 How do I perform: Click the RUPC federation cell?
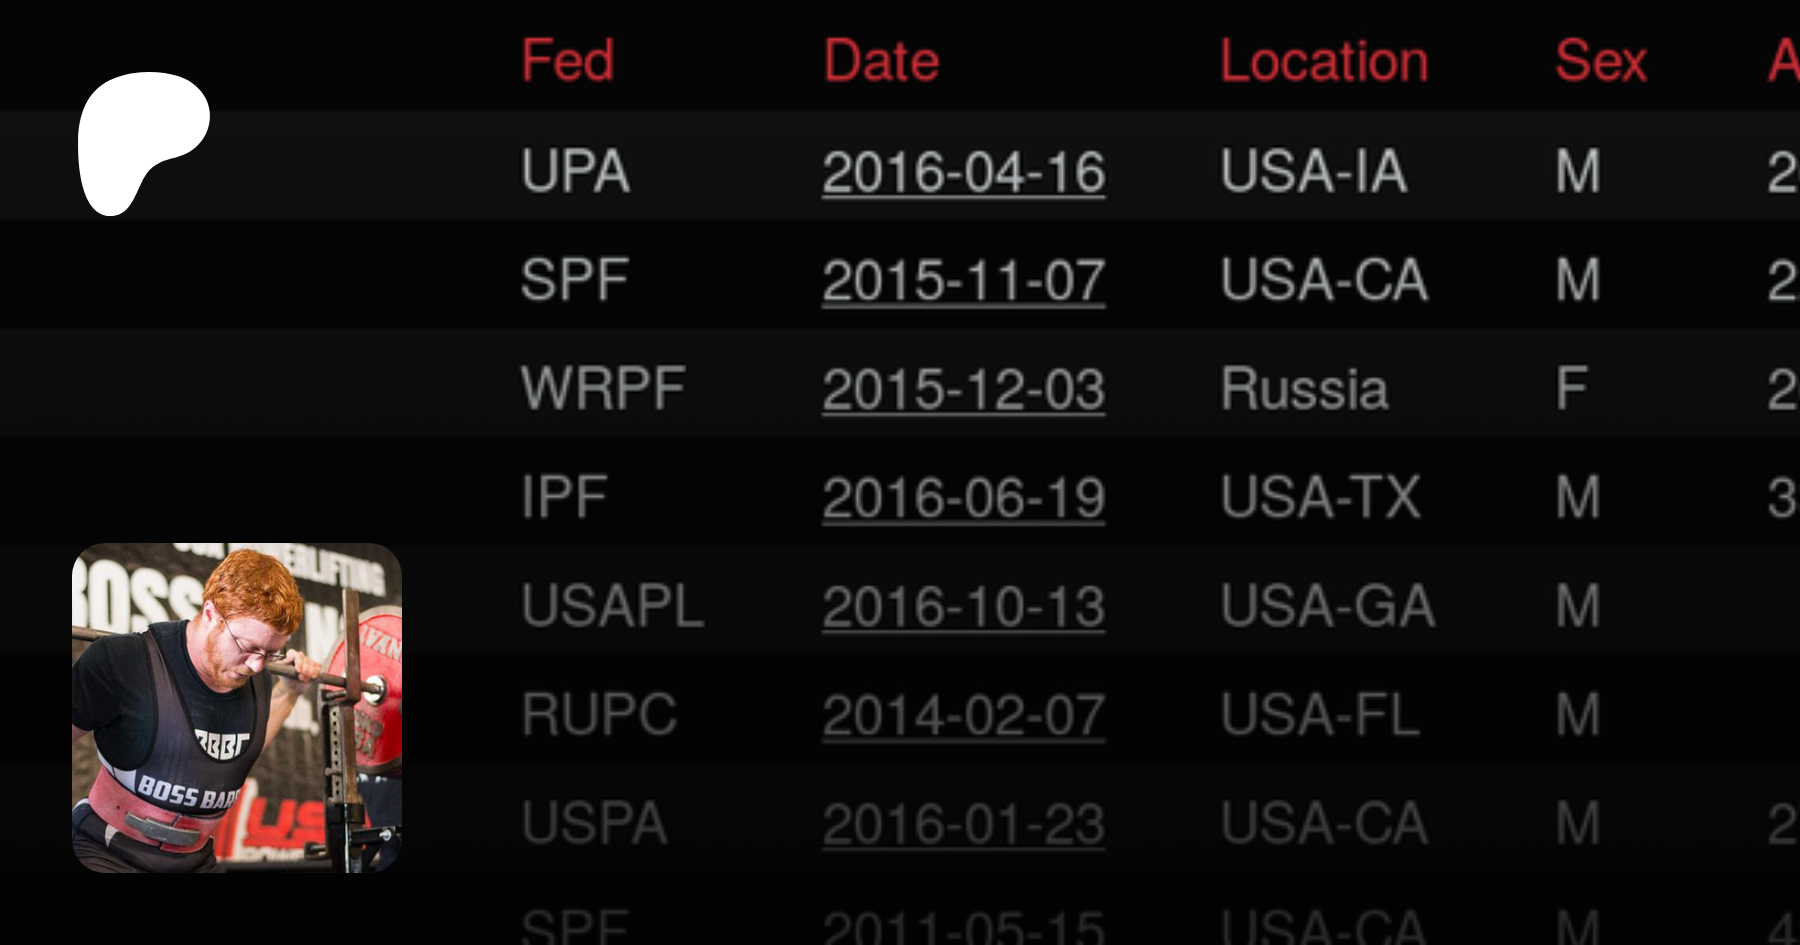point(599,716)
